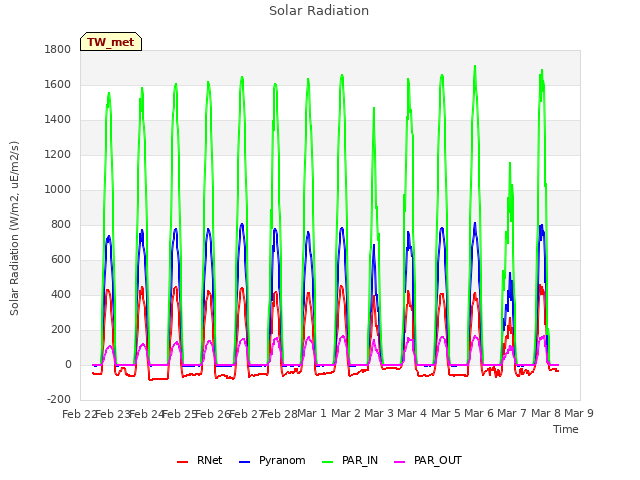Click the Mar 7 x-axis date

tap(512, 413)
